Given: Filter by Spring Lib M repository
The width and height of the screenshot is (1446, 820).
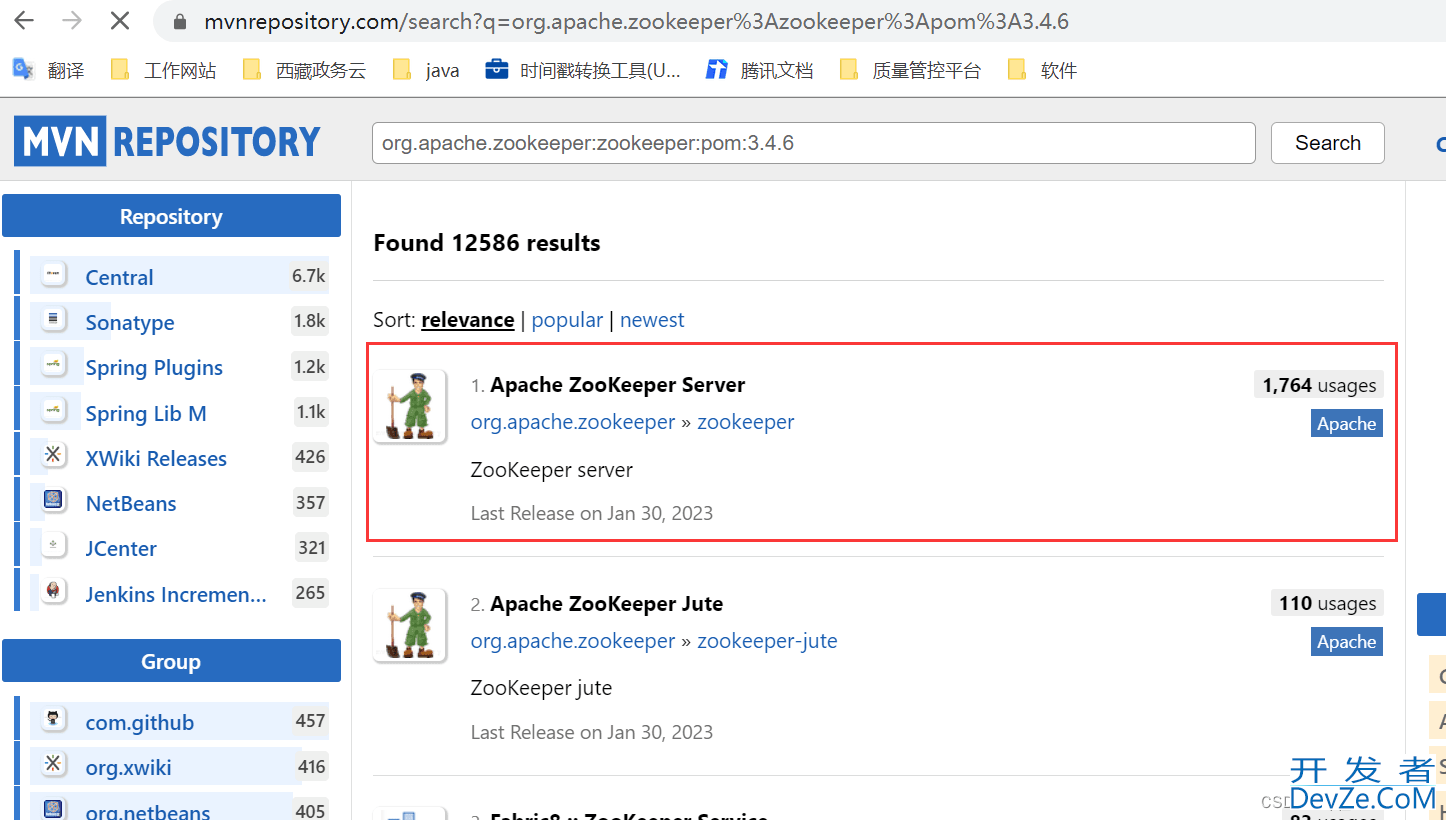Looking at the screenshot, I should 146,414.
